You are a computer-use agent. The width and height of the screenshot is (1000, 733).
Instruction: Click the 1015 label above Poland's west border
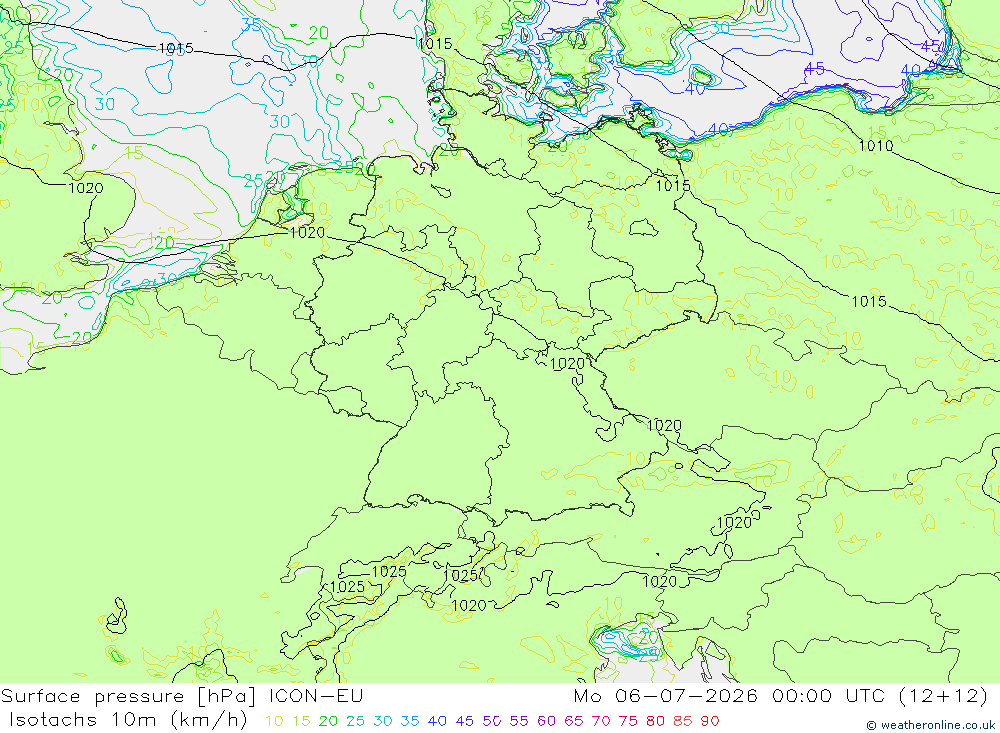(x=673, y=186)
